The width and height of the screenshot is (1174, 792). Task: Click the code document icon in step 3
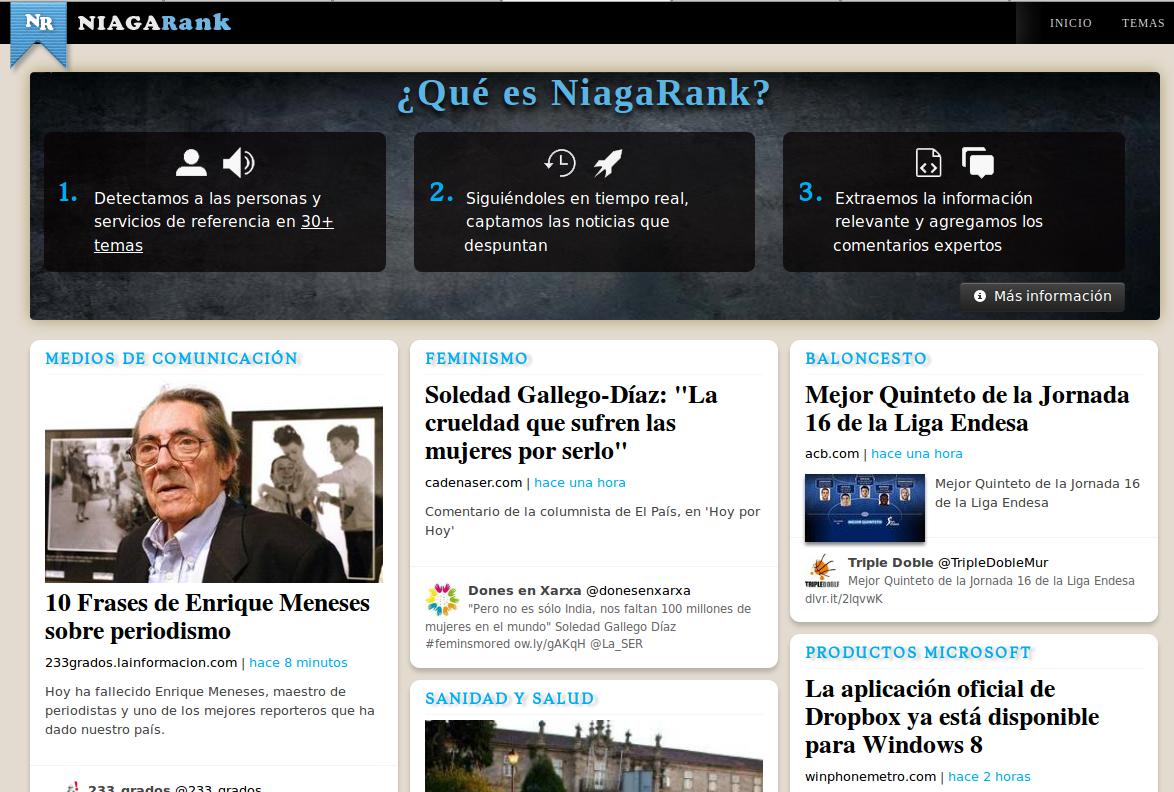pos(929,162)
